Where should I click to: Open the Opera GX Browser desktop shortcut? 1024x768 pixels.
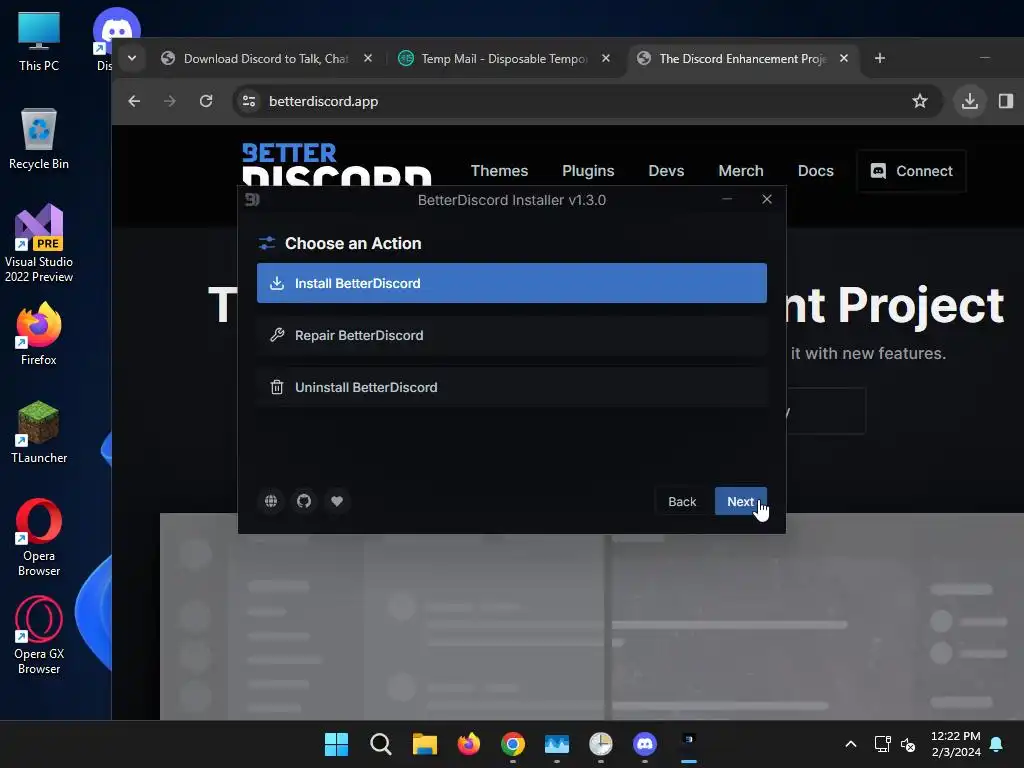tap(39, 635)
